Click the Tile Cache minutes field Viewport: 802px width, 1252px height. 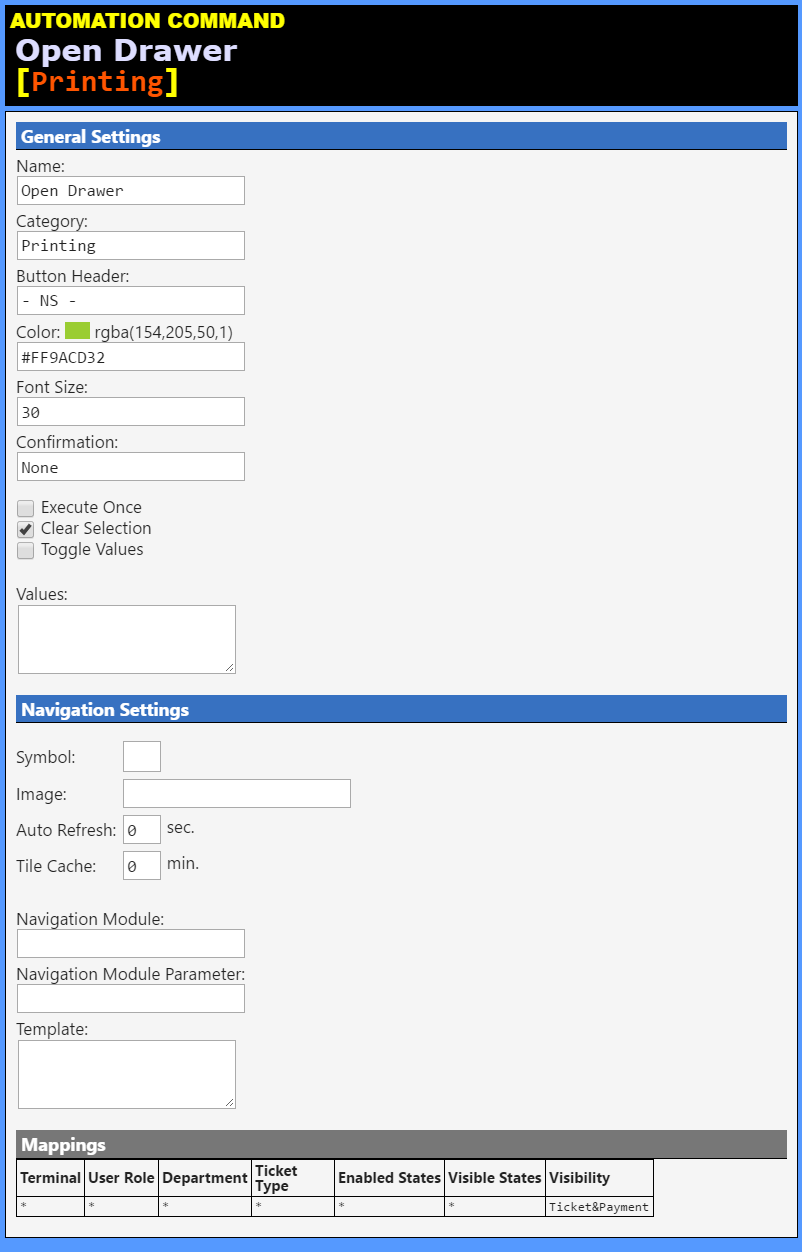tap(141, 865)
